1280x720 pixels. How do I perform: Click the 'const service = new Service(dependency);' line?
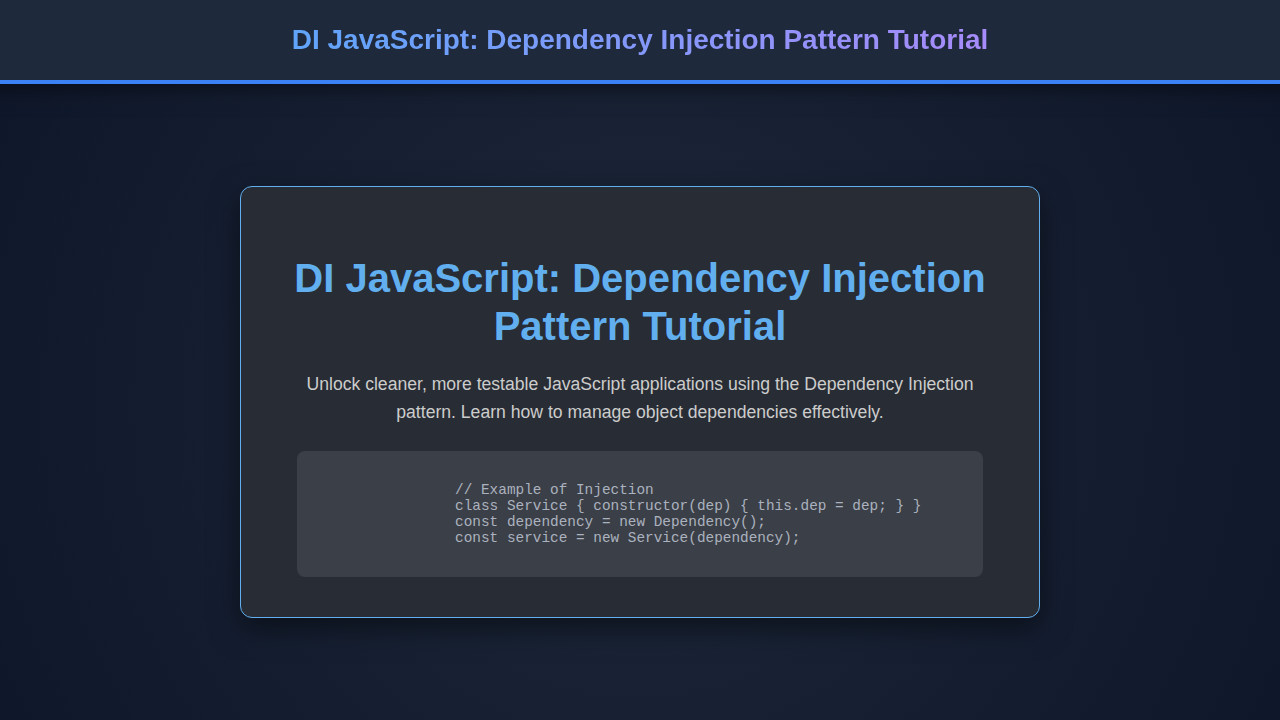click(x=627, y=537)
